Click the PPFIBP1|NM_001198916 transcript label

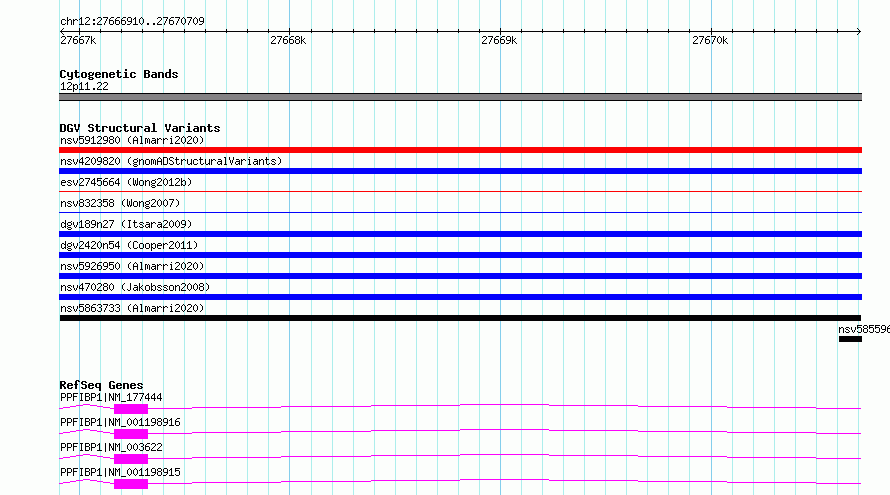click(x=120, y=422)
